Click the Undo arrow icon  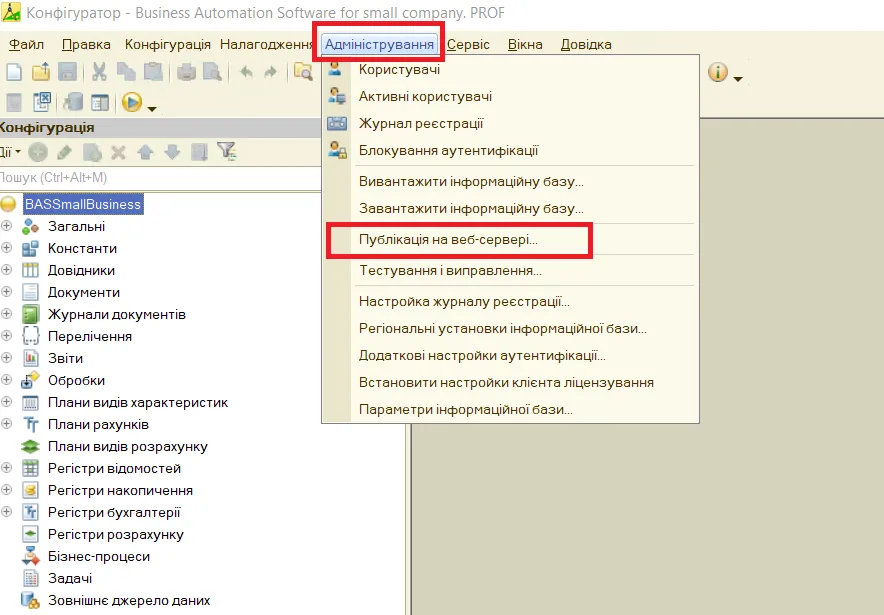246,72
